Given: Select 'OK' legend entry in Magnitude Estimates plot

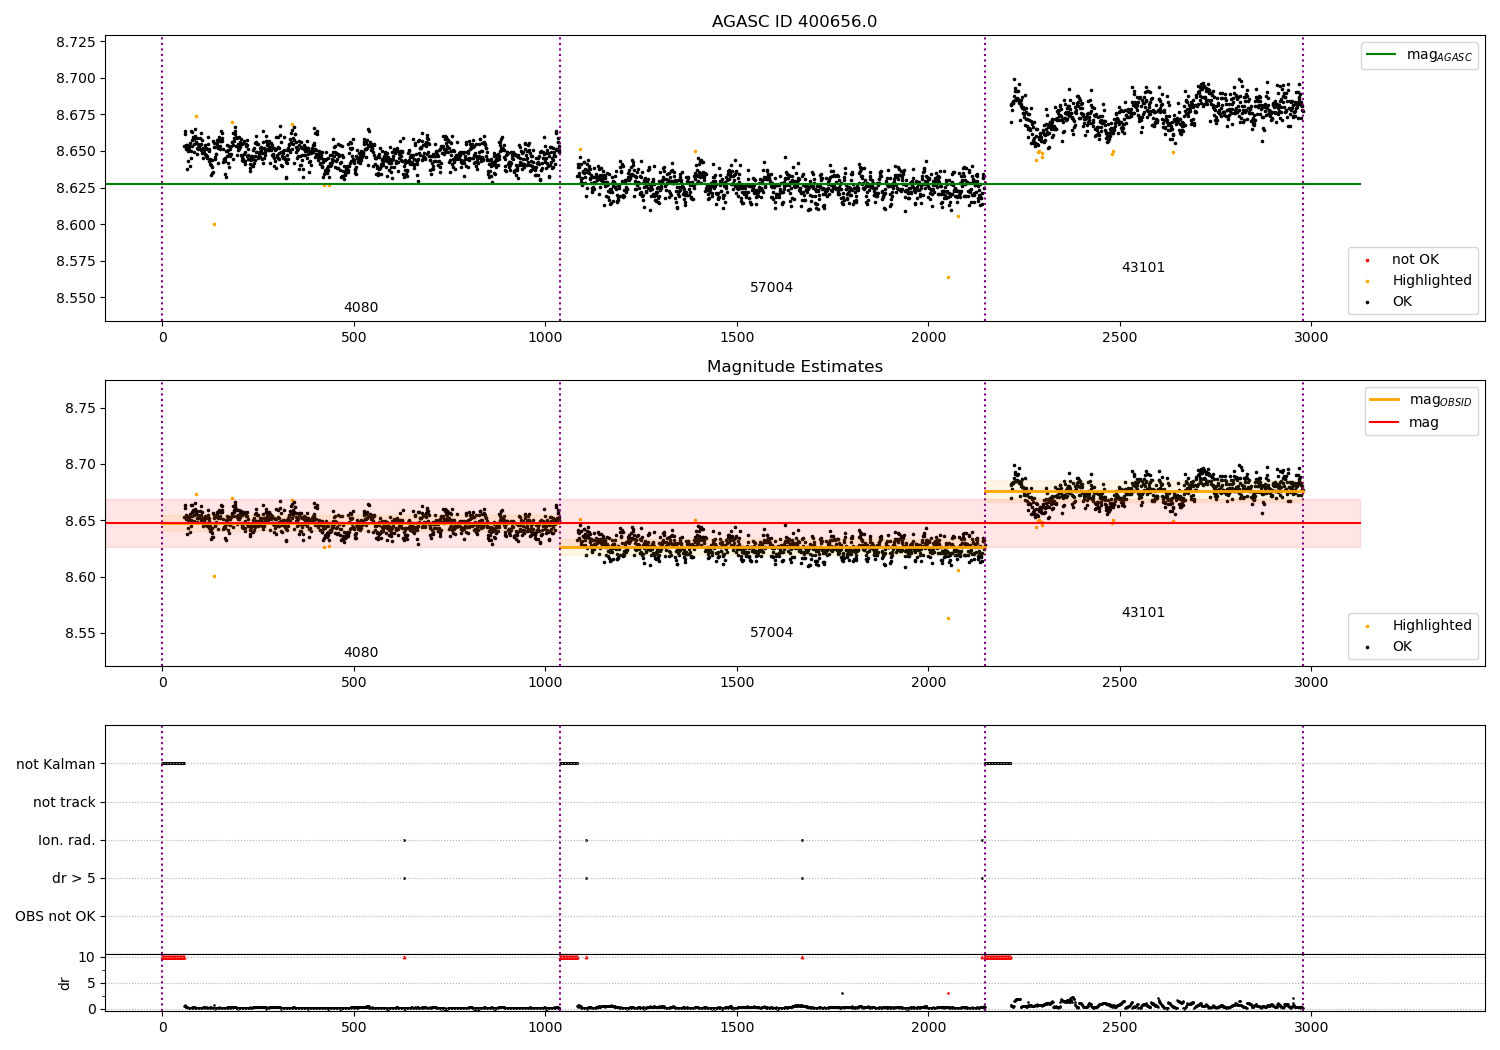Looking at the screenshot, I should (x=1402, y=647).
